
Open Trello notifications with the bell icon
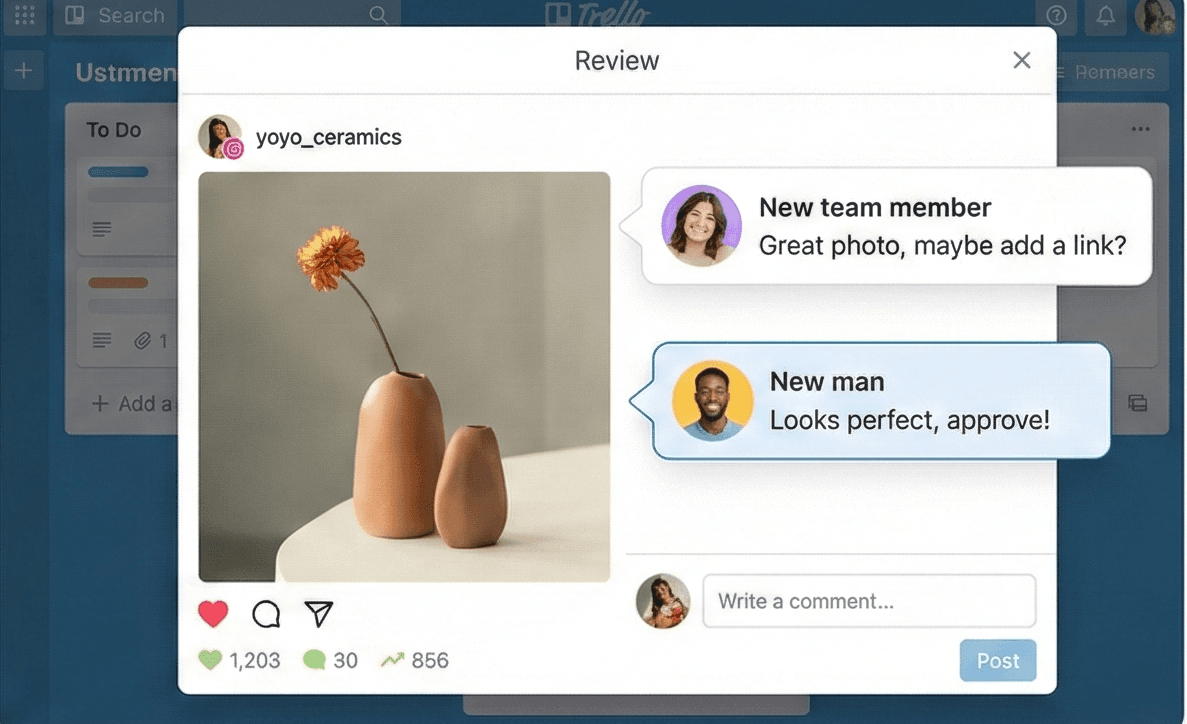[1105, 16]
